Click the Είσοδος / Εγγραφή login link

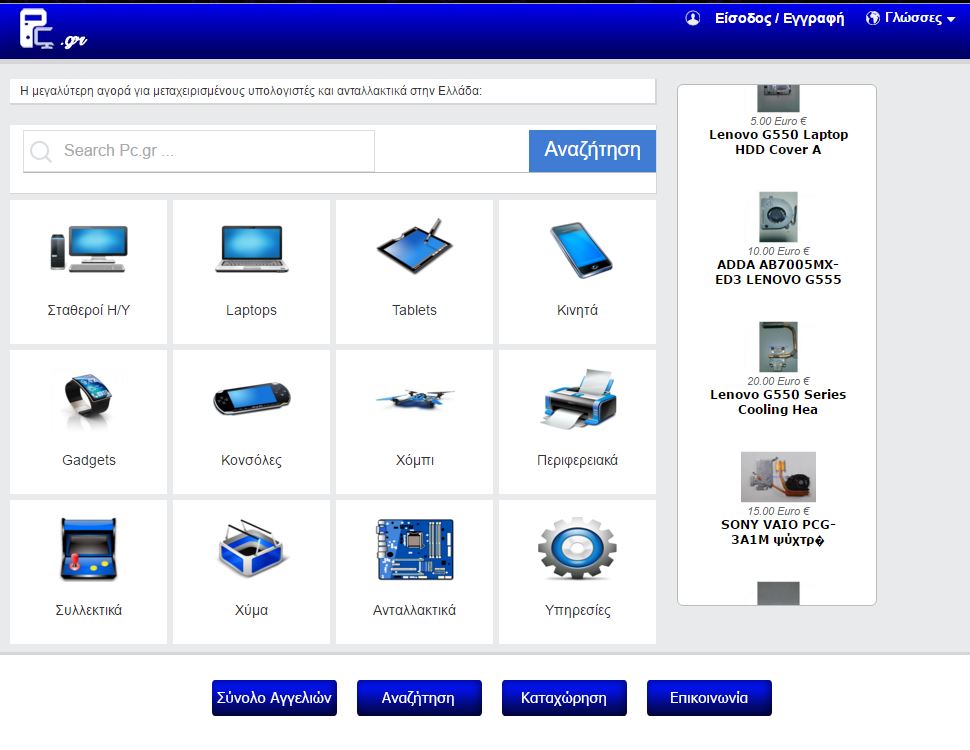pos(778,18)
